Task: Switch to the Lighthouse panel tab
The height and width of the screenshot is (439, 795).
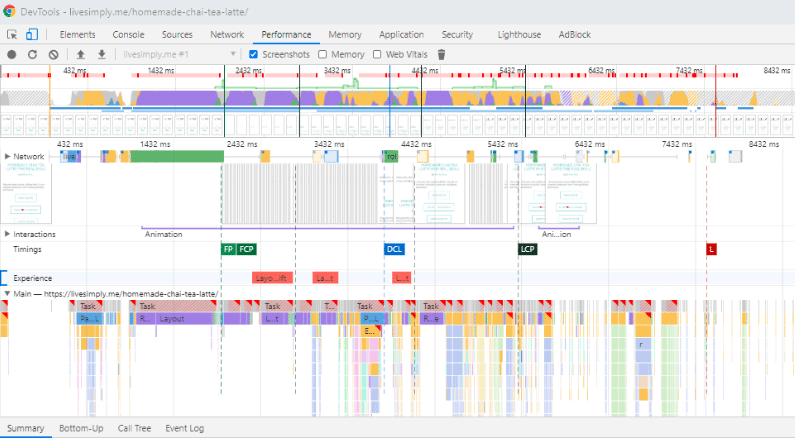Action: [518, 34]
